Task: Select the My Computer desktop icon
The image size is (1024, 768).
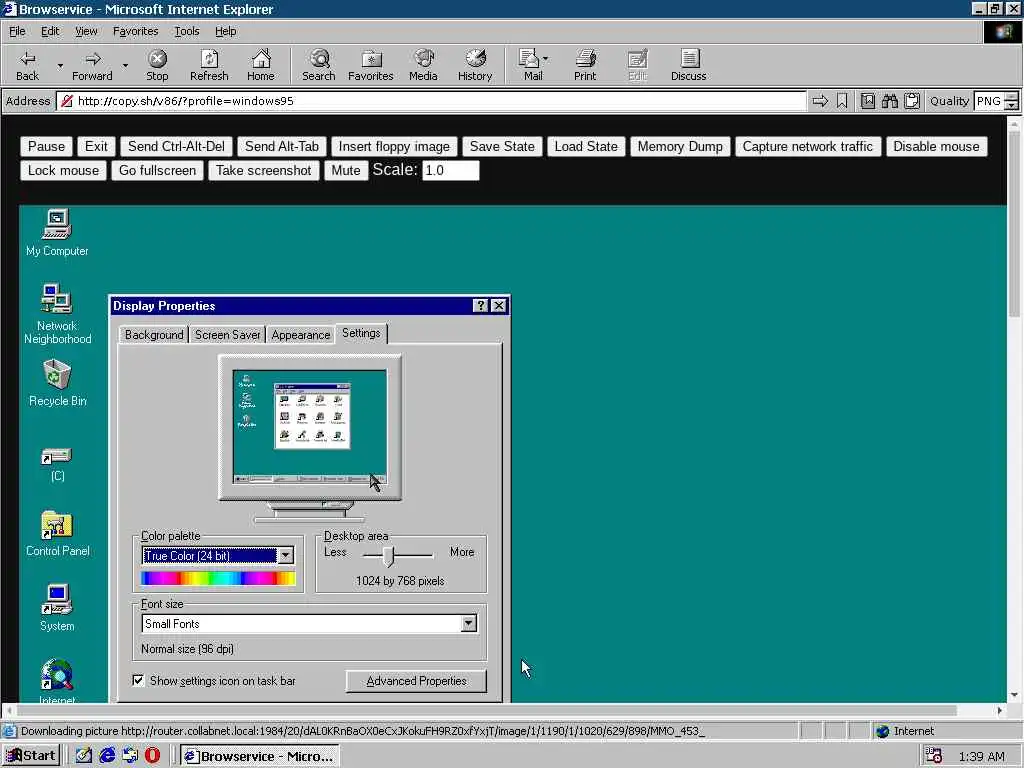Action: pos(57,233)
